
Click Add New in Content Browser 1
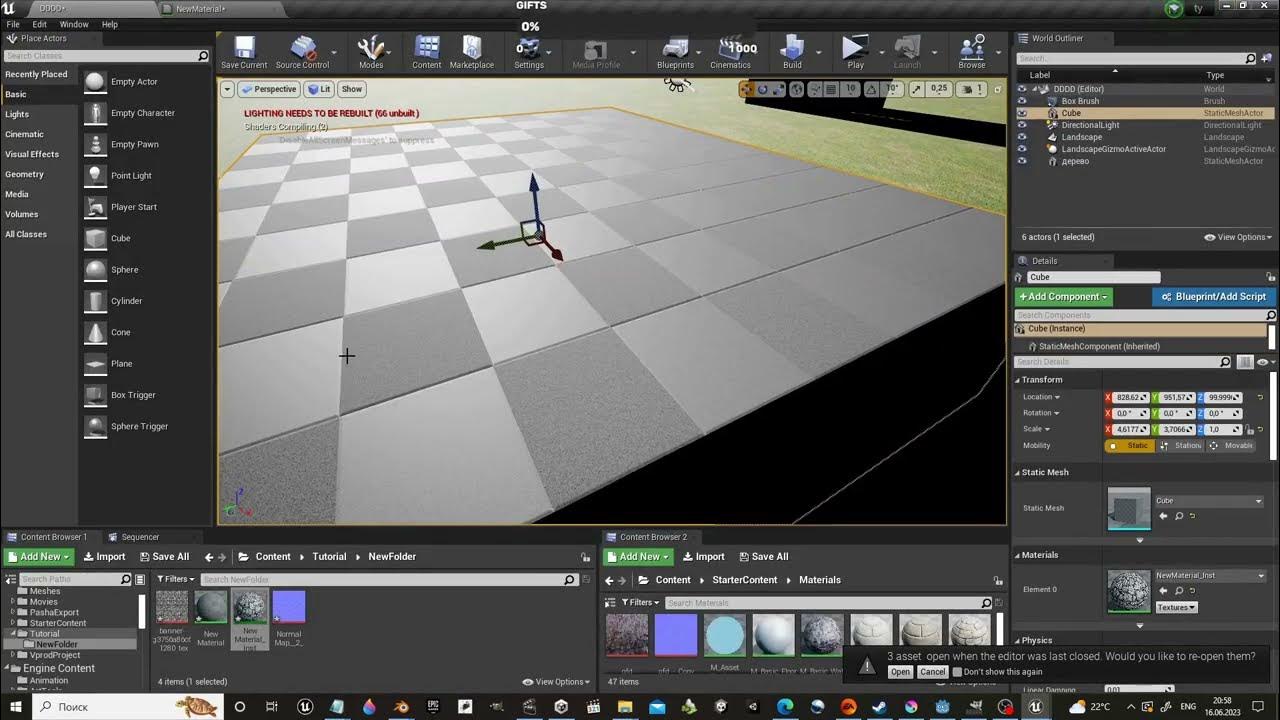(39, 557)
